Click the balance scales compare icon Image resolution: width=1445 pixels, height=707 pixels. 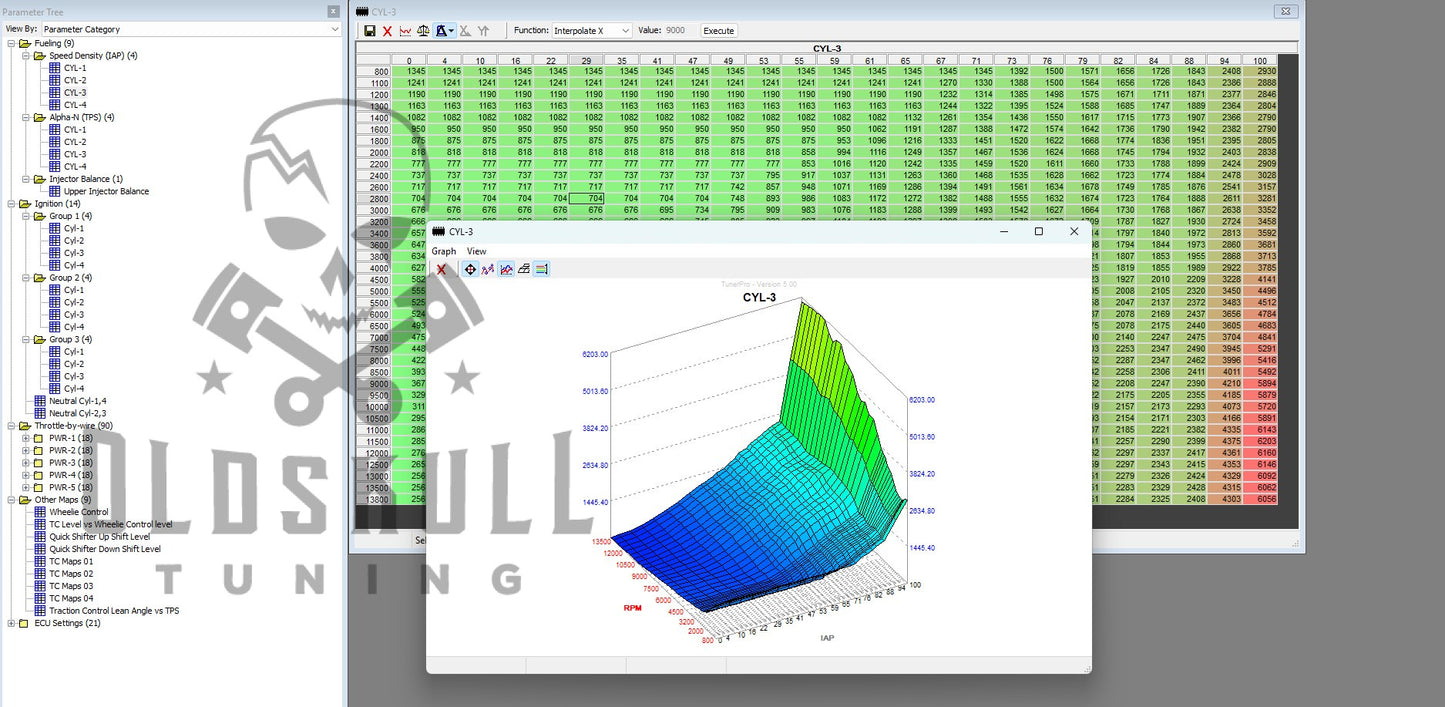(423, 31)
